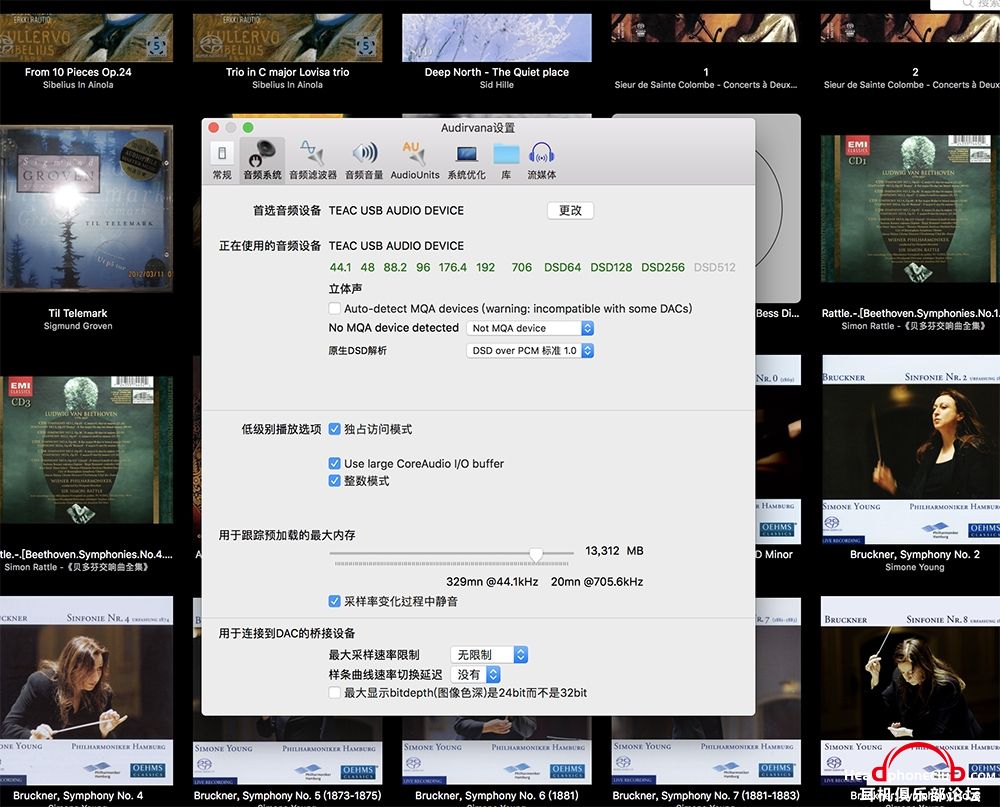This screenshot has width=1000, height=807.
Task: Toggle Use large CoreAudio I/O buffer
Action: pyautogui.click(x=334, y=464)
